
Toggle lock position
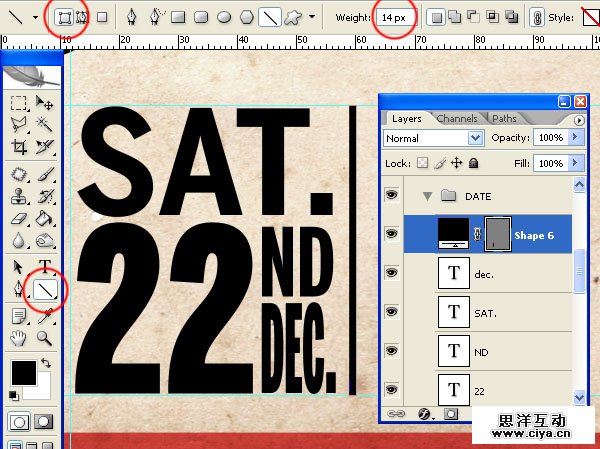click(457, 163)
